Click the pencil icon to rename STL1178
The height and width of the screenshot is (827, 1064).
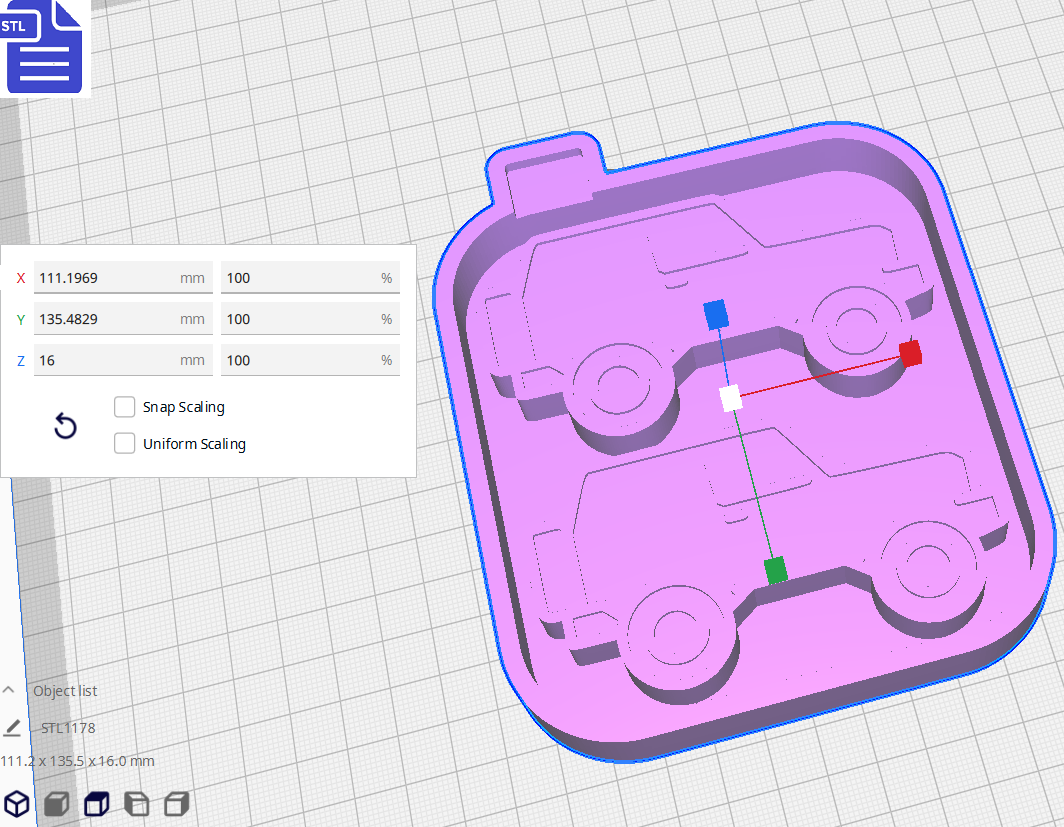pos(12,727)
